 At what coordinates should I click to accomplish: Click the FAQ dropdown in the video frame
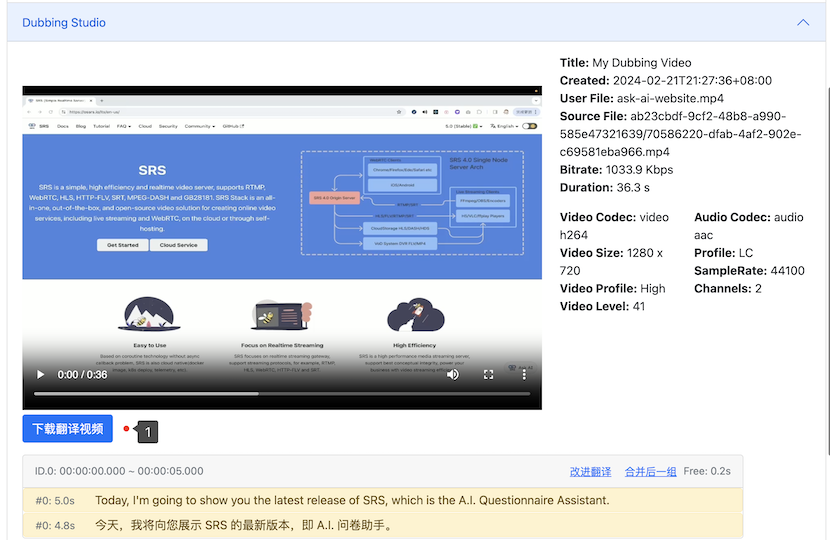point(123,127)
